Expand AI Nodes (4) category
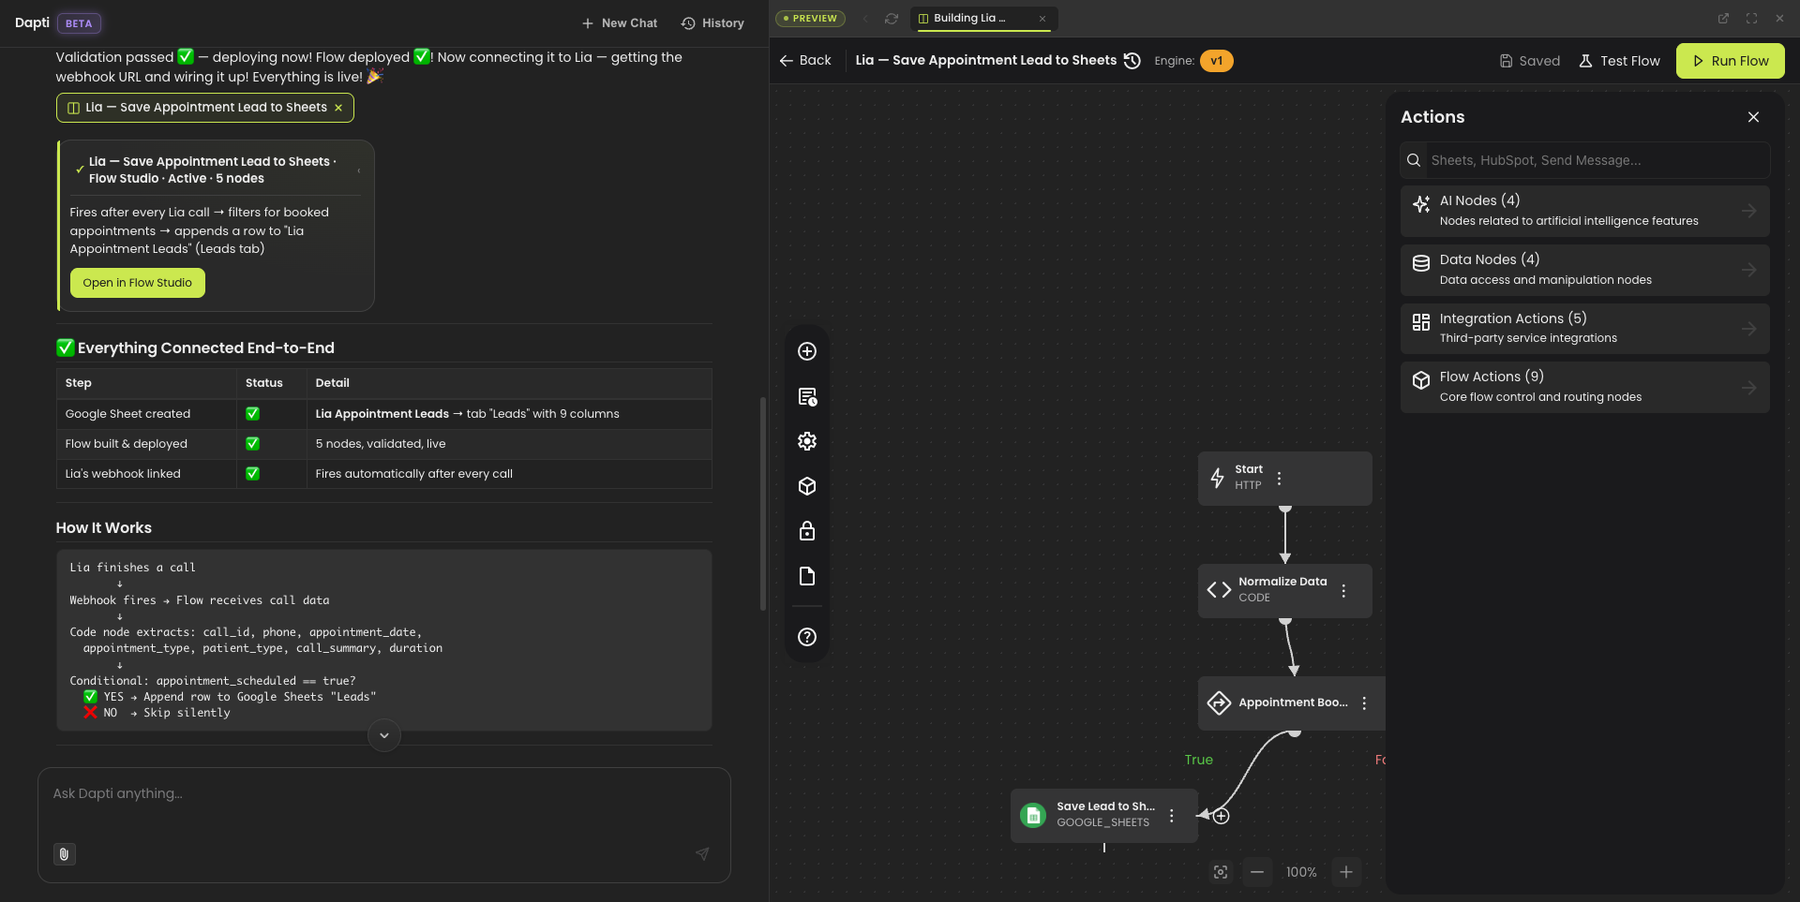Image resolution: width=1800 pixels, height=902 pixels. pyautogui.click(x=1585, y=211)
